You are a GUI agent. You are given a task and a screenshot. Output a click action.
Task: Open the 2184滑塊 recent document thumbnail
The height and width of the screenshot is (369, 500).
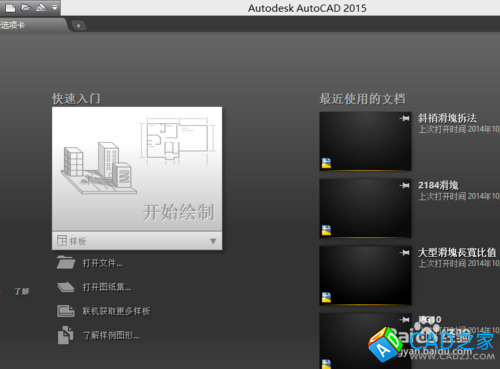tap(365, 208)
